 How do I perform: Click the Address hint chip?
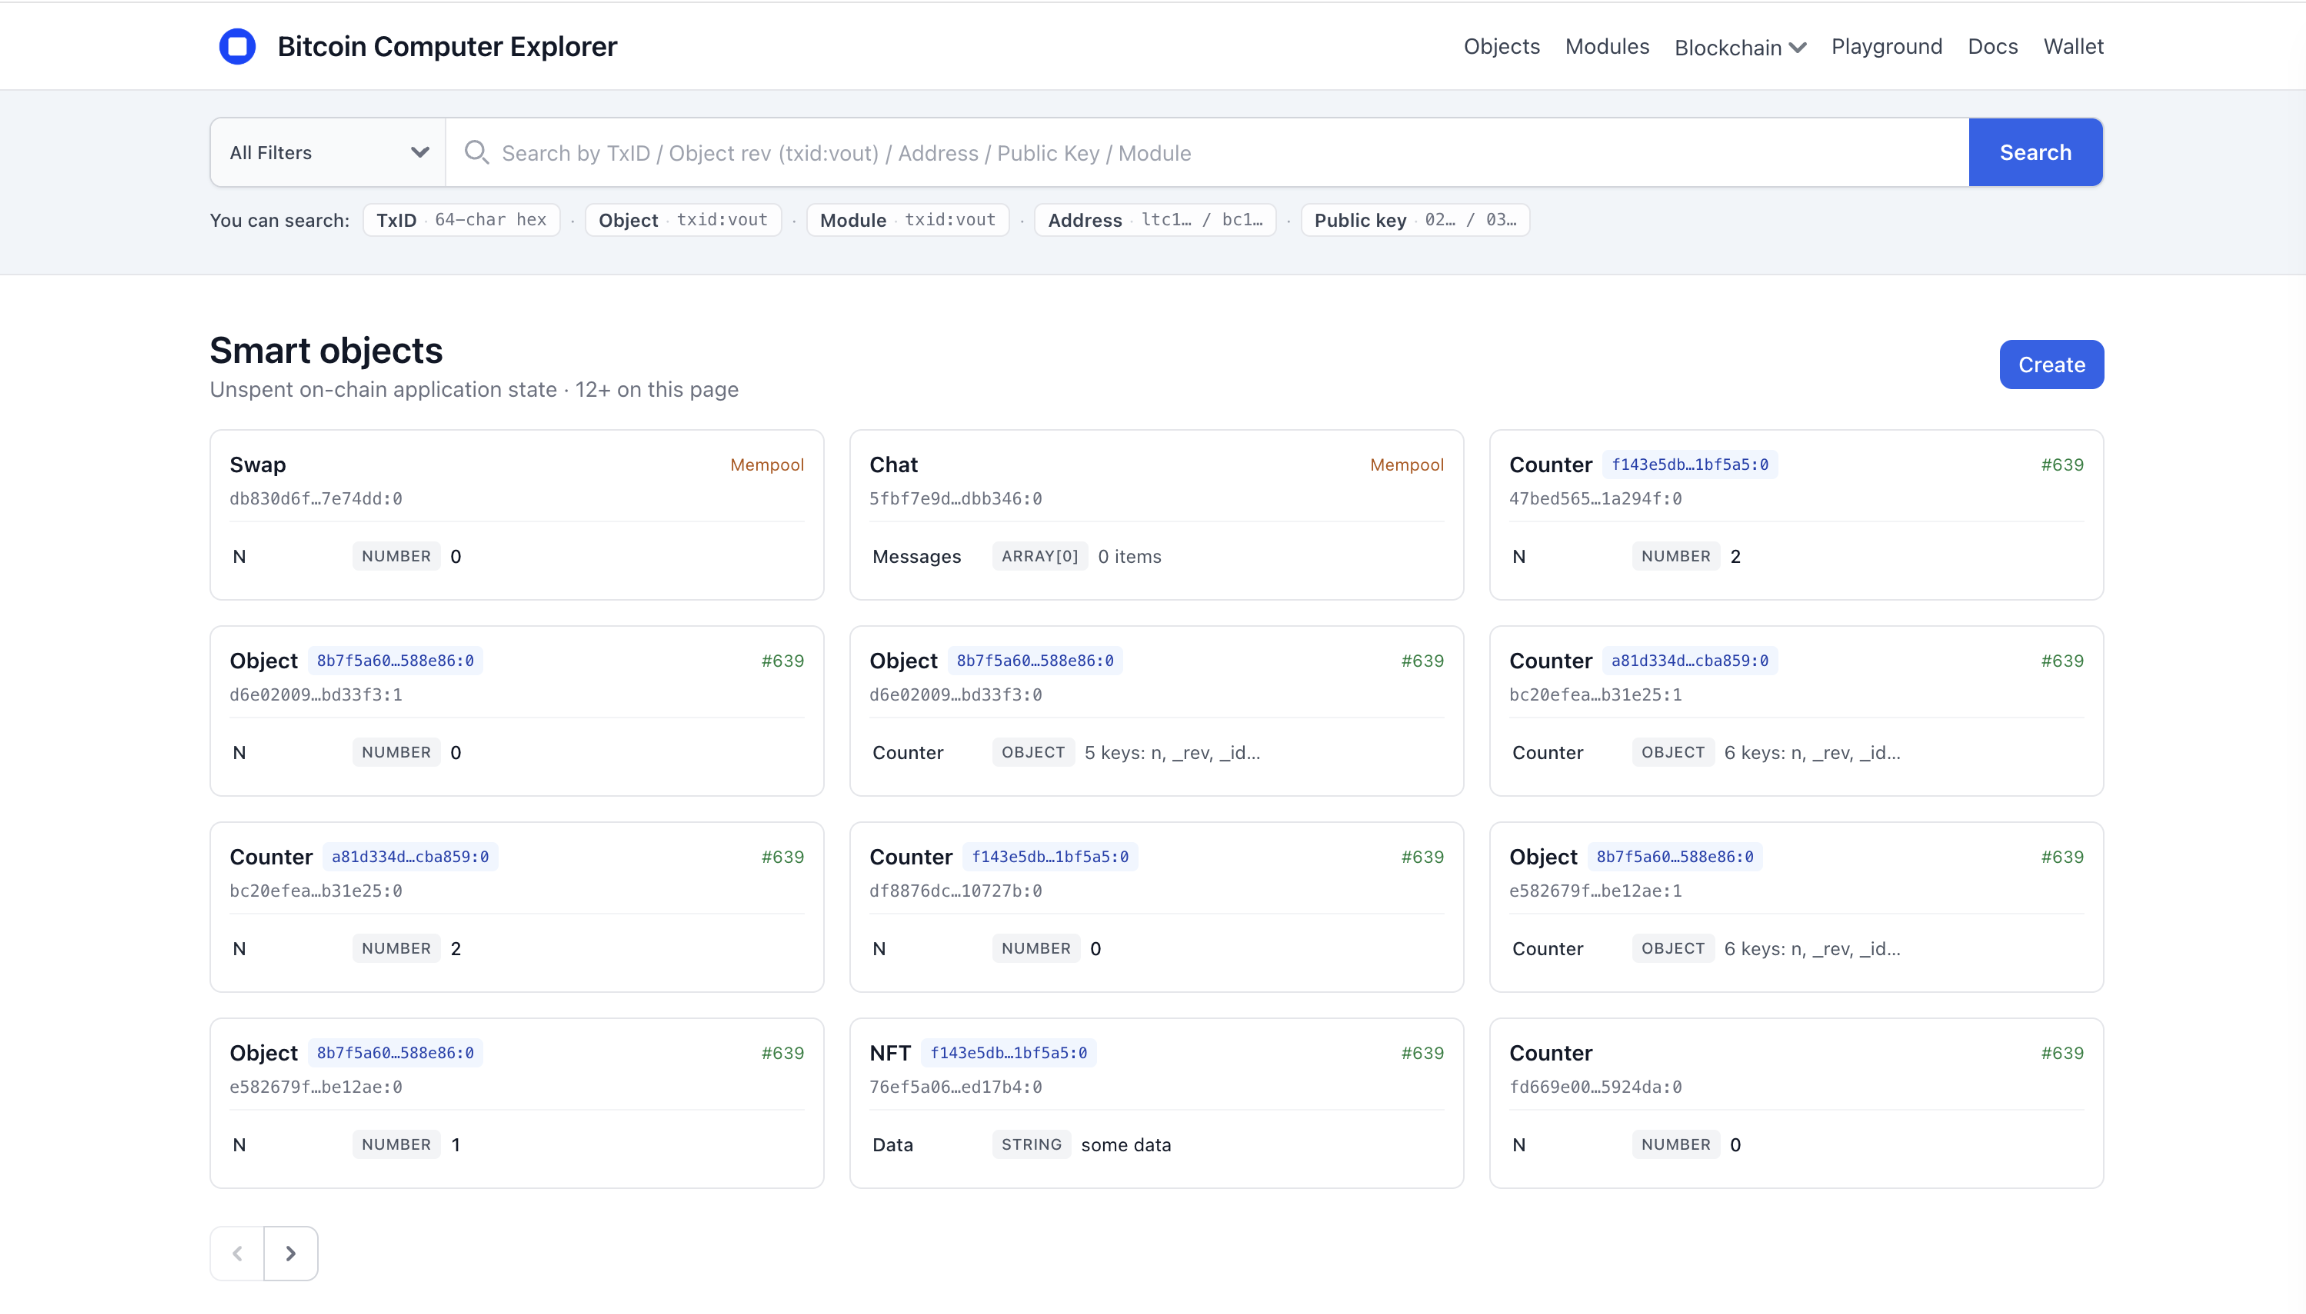click(1155, 220)
